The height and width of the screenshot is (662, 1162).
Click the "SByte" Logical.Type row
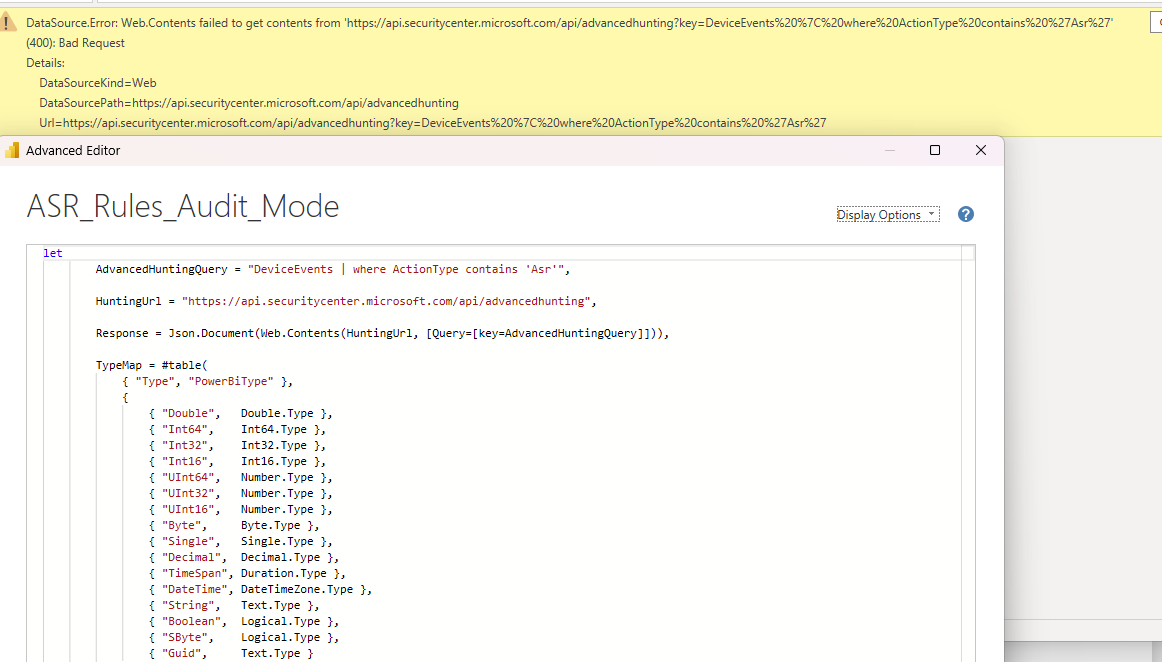[244, 637]
